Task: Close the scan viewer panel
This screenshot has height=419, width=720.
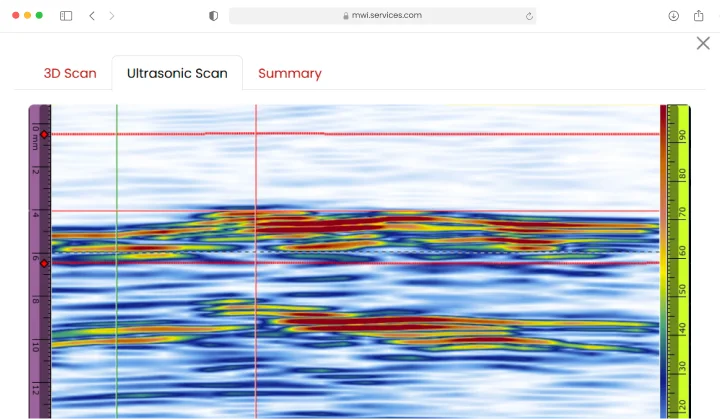Action: click(x=703, y=43)
